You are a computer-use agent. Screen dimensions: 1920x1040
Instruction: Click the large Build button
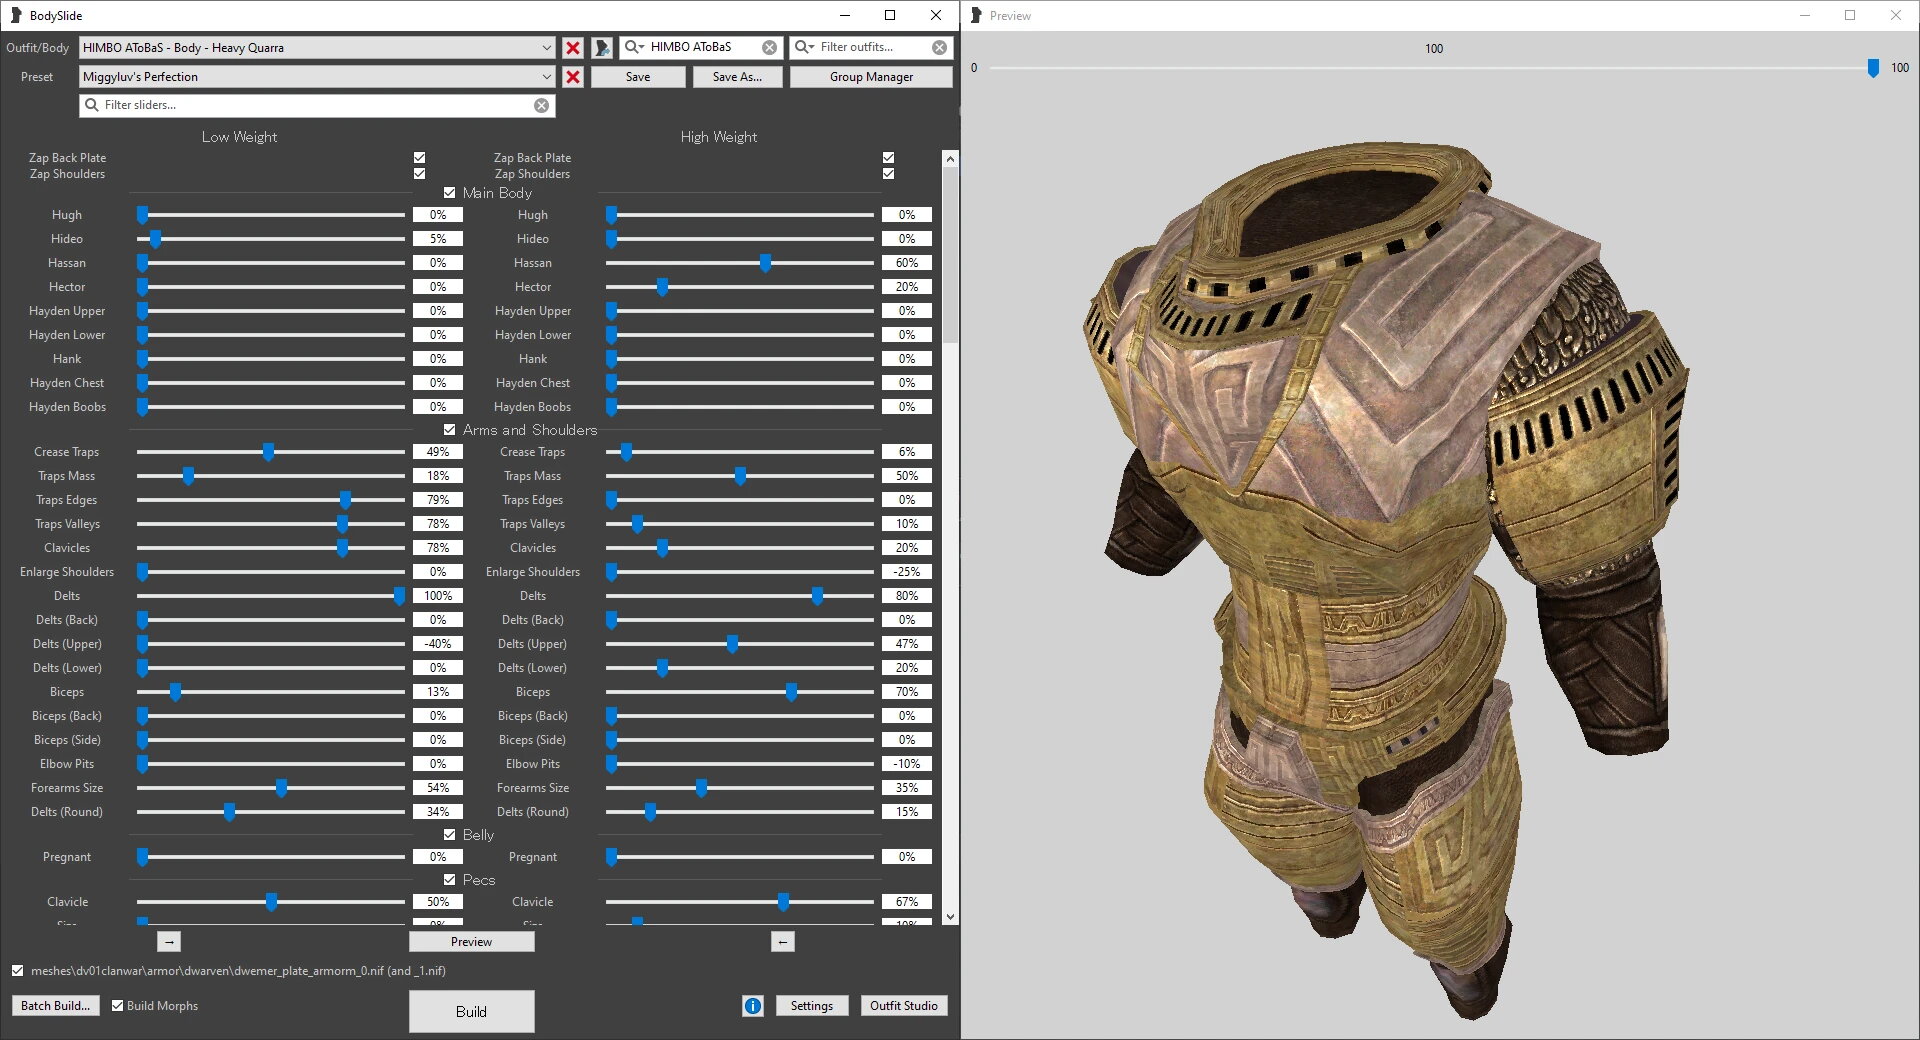(471, 1011)
